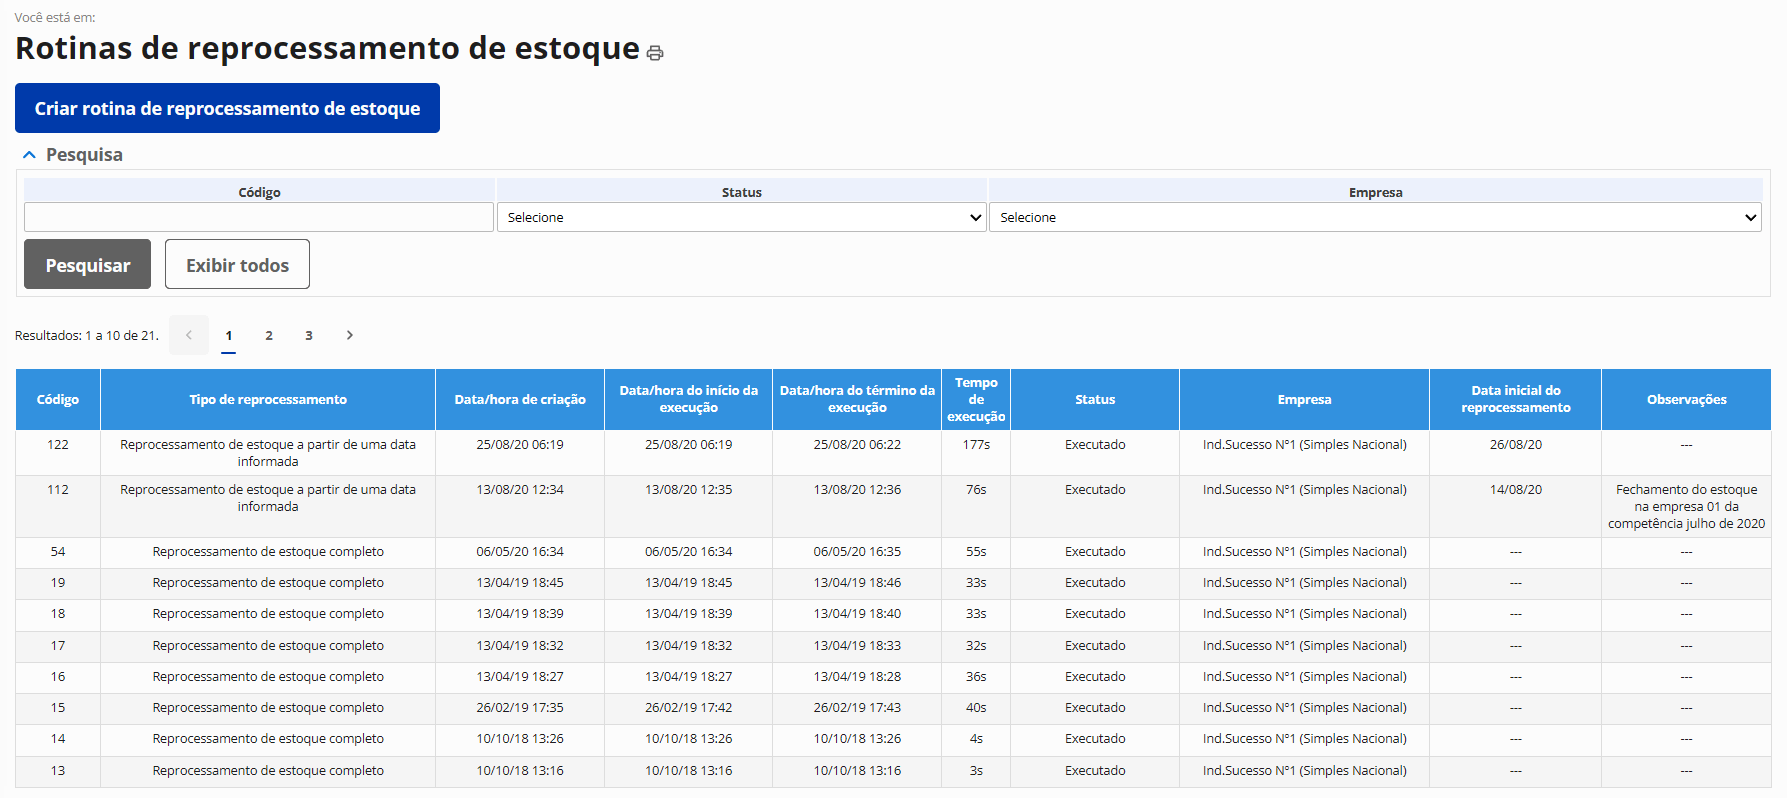
Task: Go to next results page arrow
Action: pyautogui.click(x=349, y=335)
